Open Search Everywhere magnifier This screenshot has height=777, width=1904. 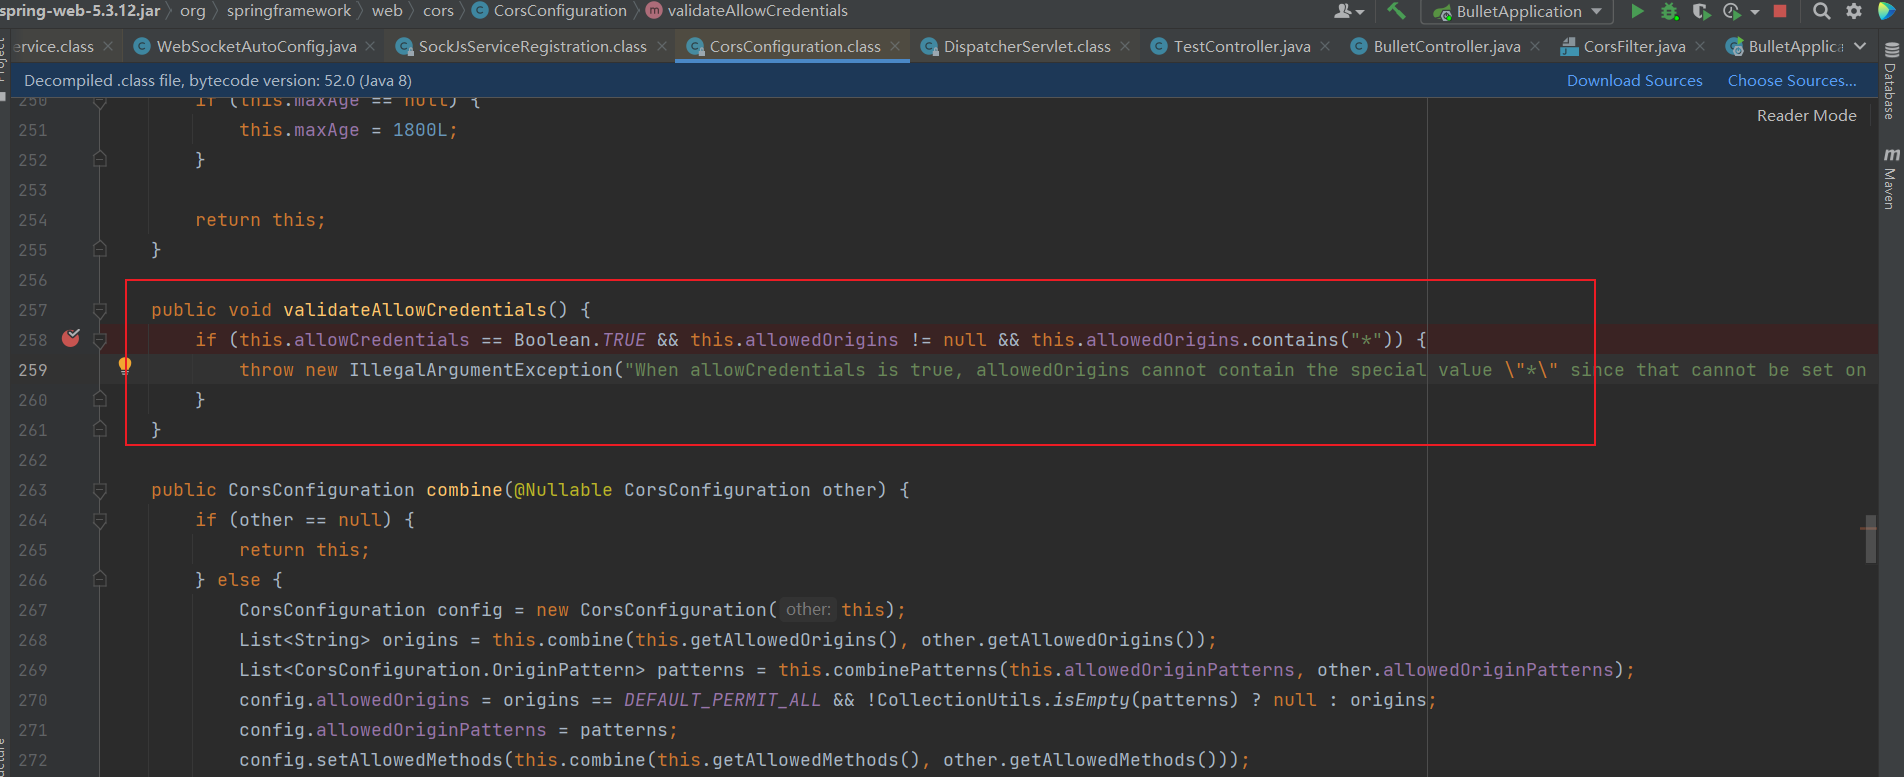click(1822, 11)
